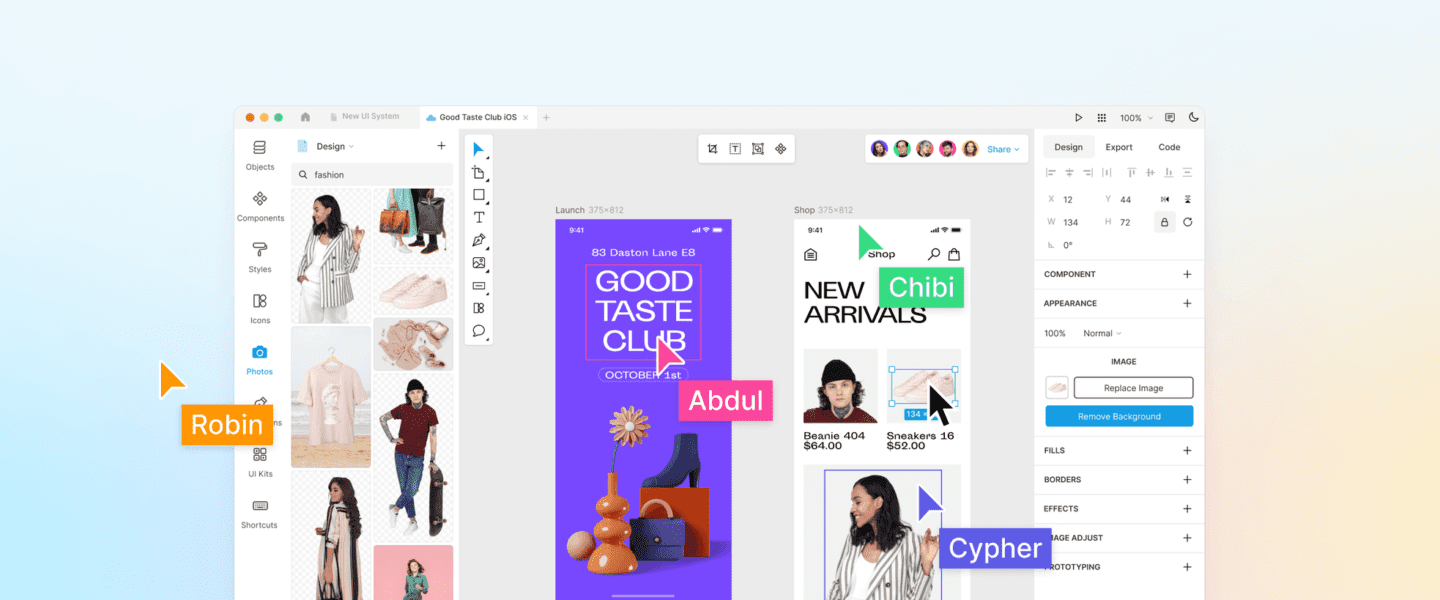
Task: Open the Components panel in the sidebar
Action: pyautogui.click(x=260, y=205)
